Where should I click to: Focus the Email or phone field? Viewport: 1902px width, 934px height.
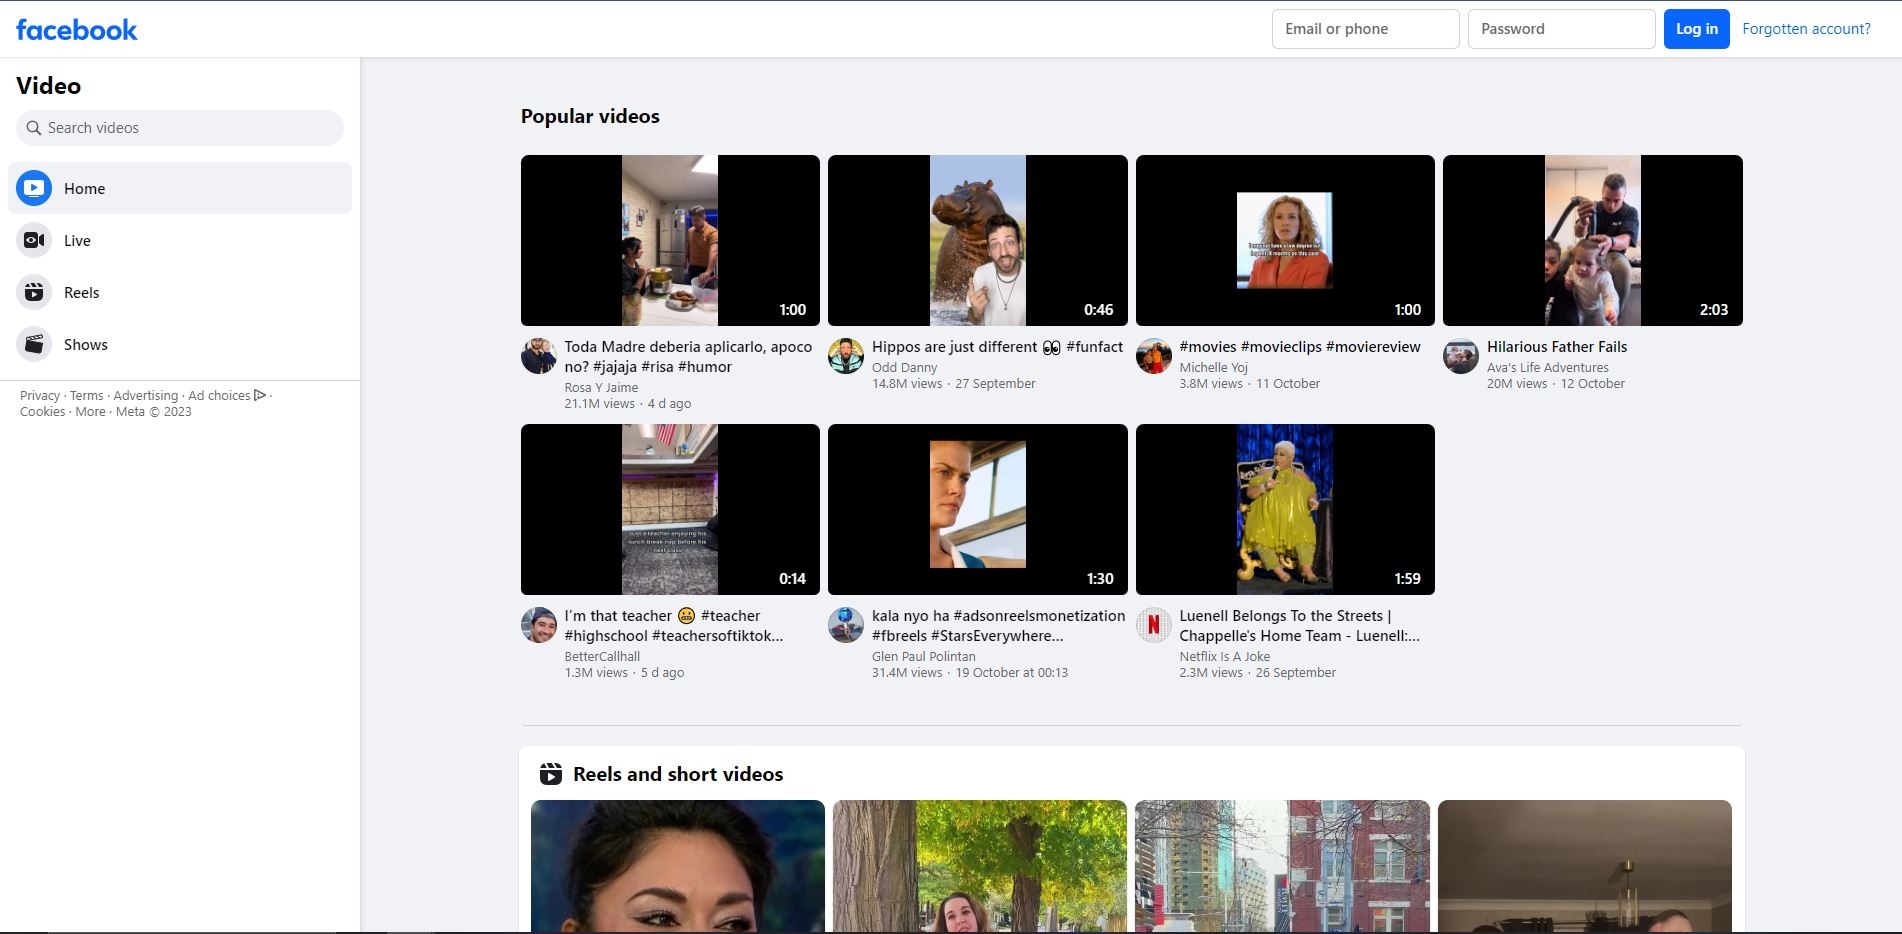pyautogui.click(x=1365, y=29)
